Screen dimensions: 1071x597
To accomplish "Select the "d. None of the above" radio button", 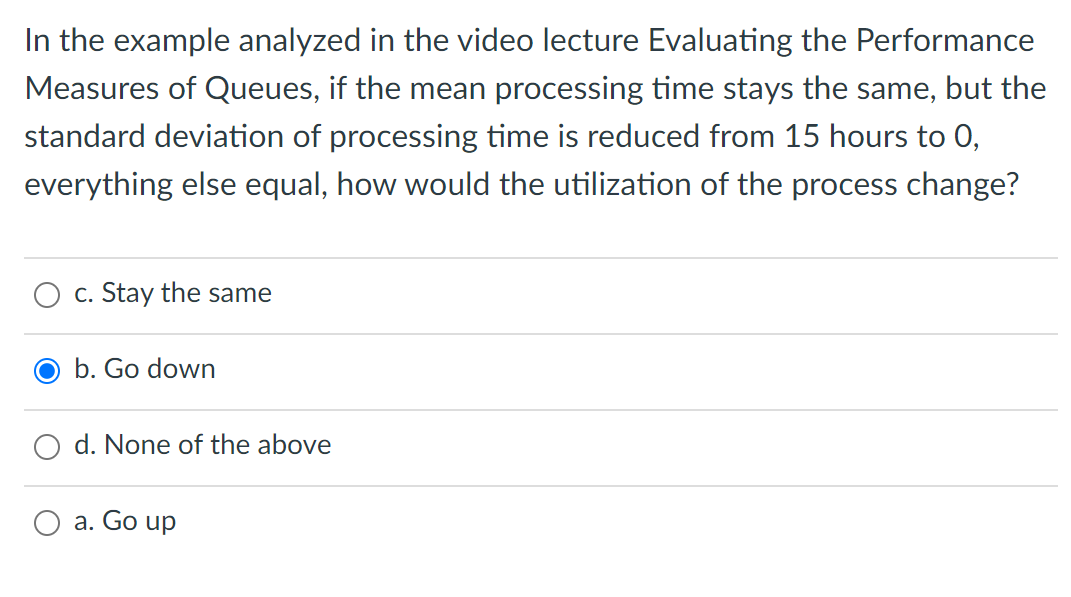I will point(46,446).
